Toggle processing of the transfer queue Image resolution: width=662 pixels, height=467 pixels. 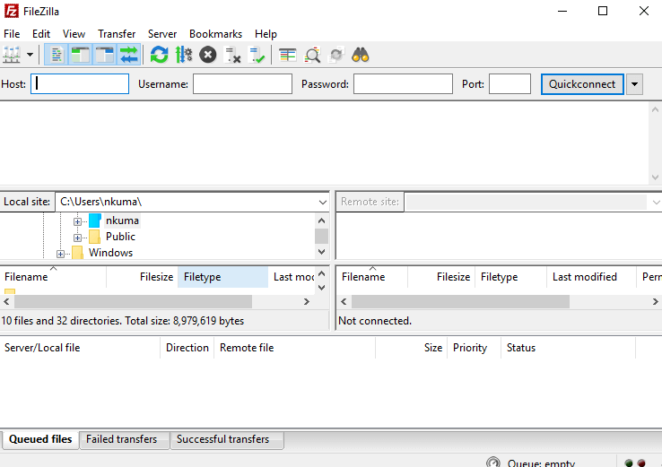pos(184,55)
